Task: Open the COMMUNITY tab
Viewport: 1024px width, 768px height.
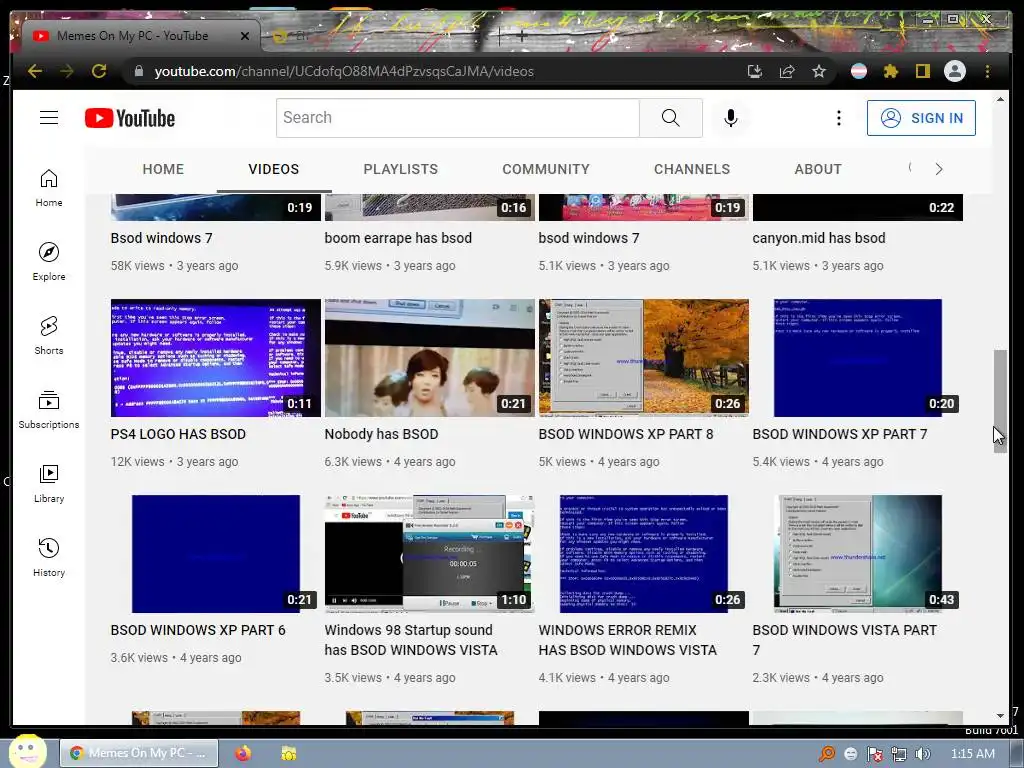Action: (x=546, y=169)
